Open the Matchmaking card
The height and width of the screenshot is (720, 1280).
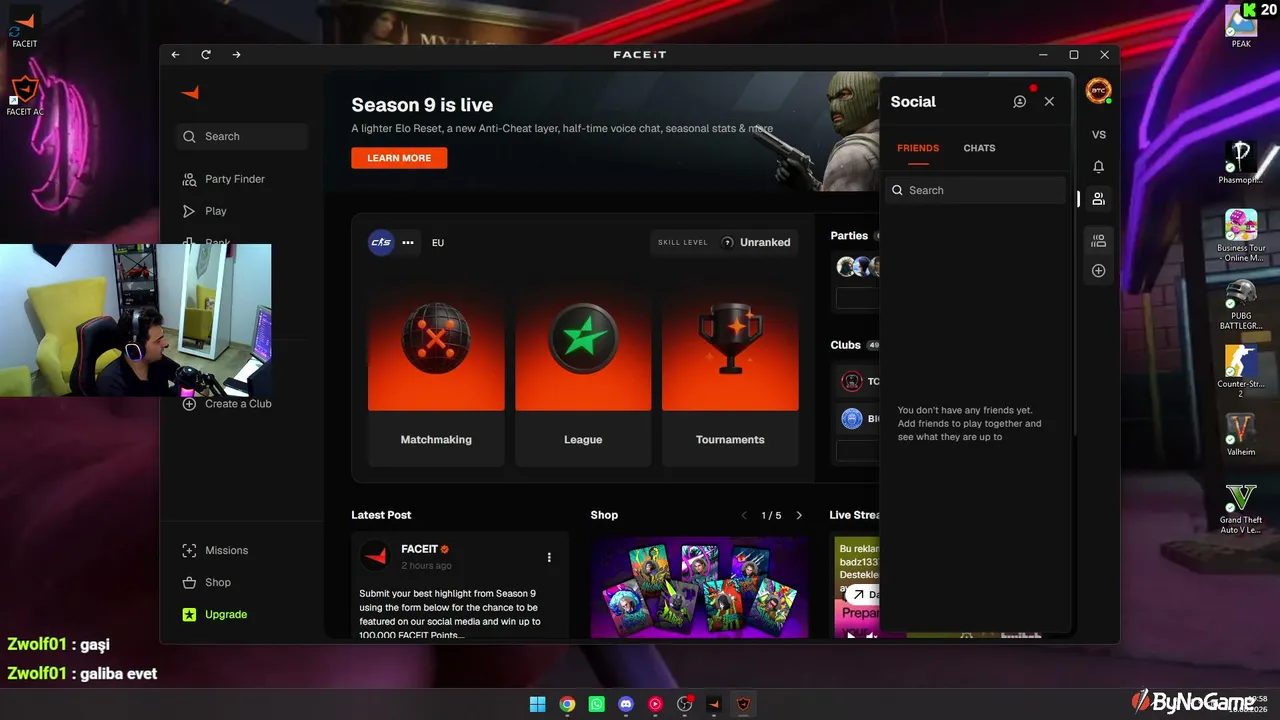(436, 379)
